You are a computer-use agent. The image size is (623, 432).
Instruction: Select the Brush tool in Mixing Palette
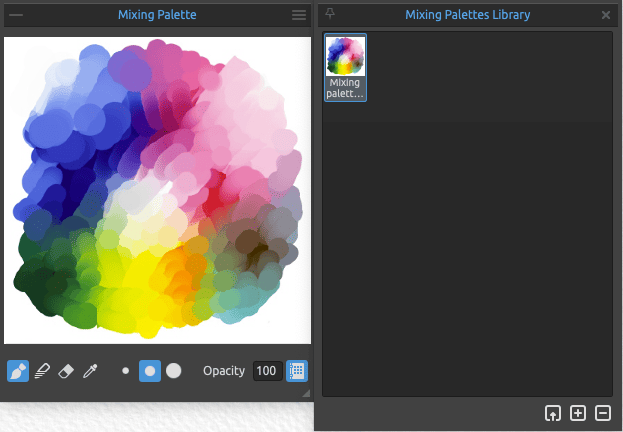tap(18, 371)
